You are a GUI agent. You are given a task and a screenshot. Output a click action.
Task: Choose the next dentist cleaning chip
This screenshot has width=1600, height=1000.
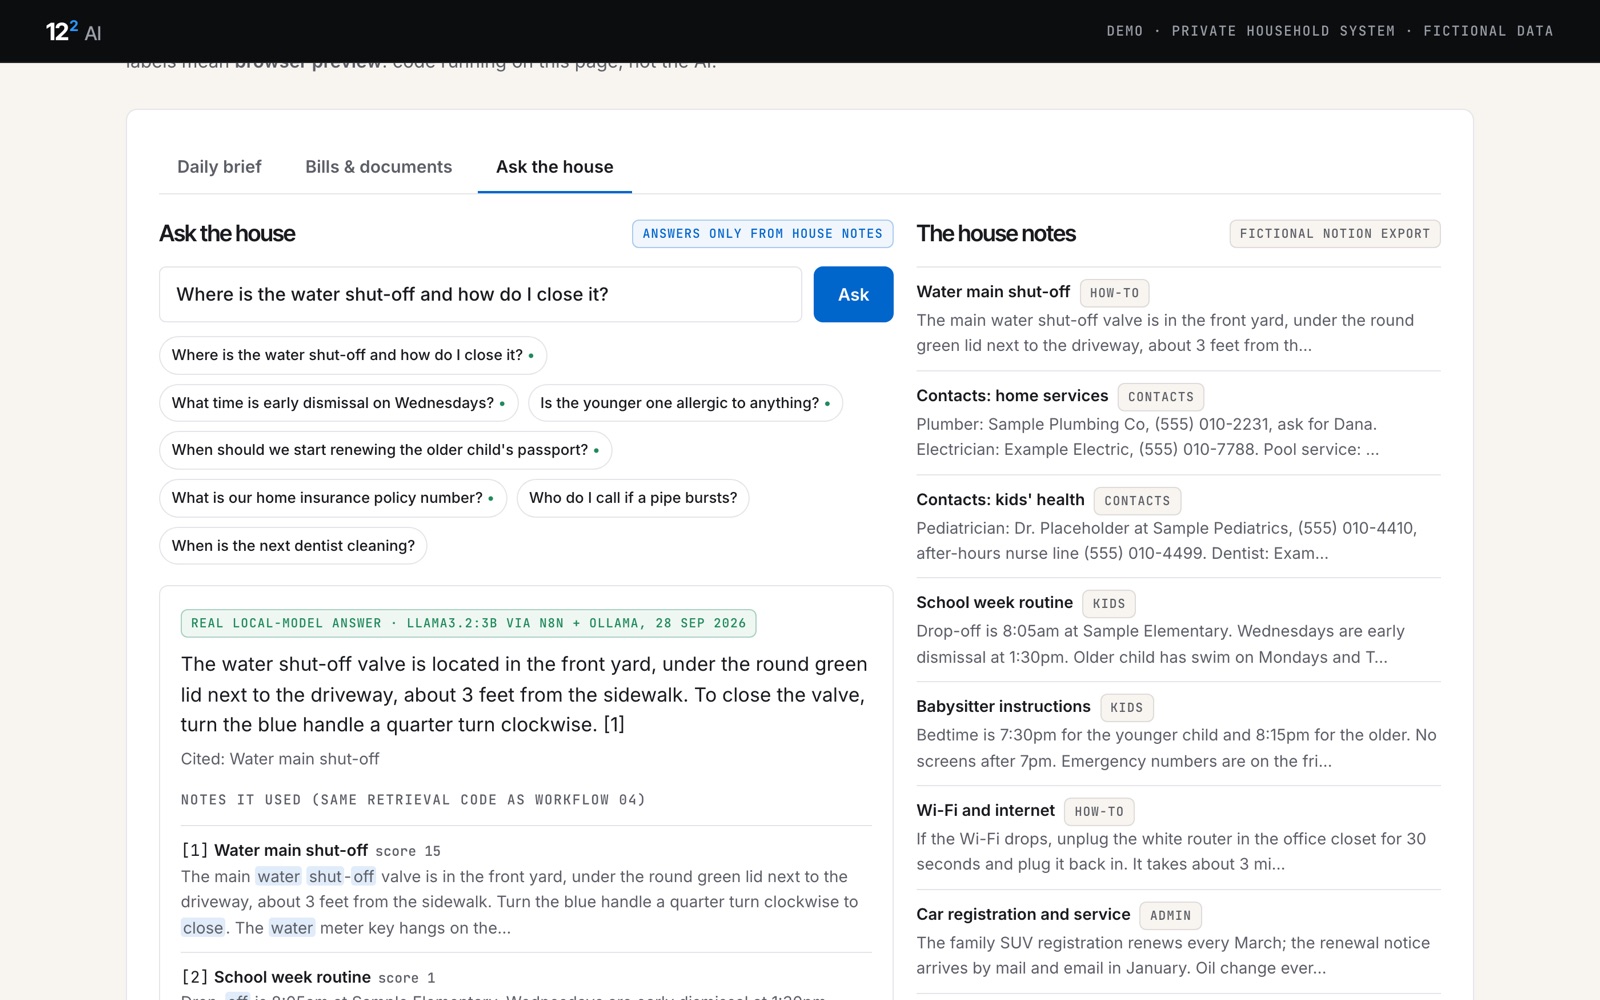293,546
